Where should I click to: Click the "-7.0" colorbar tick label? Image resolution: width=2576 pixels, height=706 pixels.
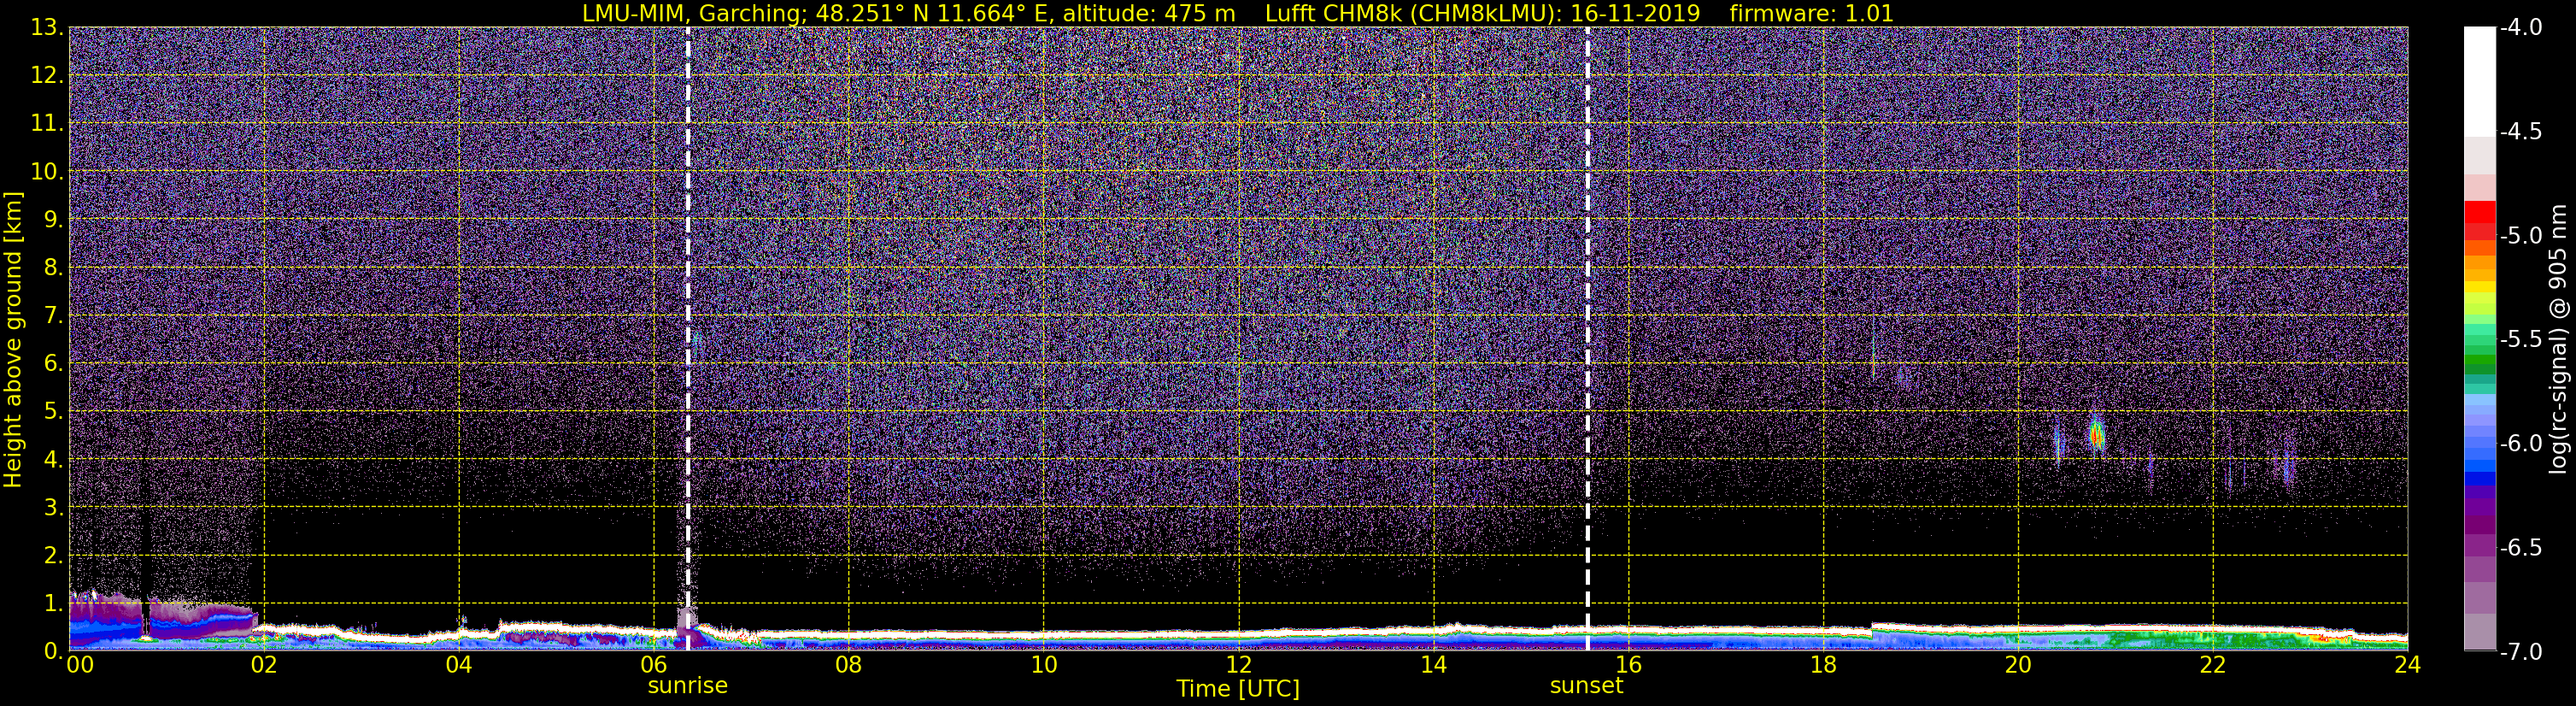pos(2520,651)
